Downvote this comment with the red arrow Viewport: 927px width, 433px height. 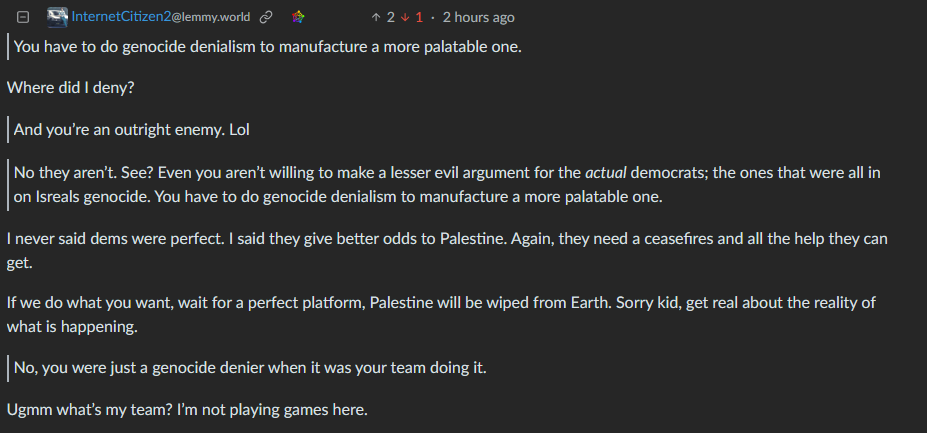[x=405, y=18]
